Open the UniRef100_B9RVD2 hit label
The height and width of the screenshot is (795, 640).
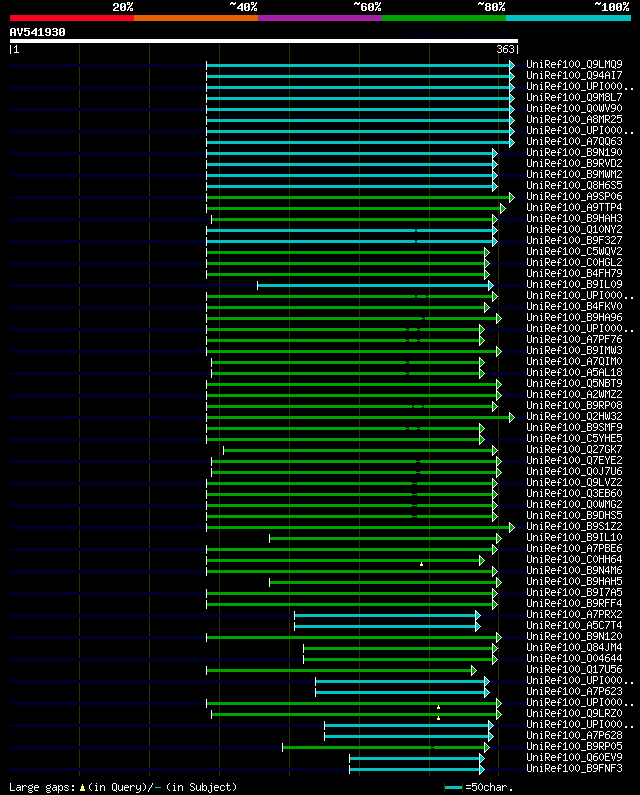[x=574, y=164]
